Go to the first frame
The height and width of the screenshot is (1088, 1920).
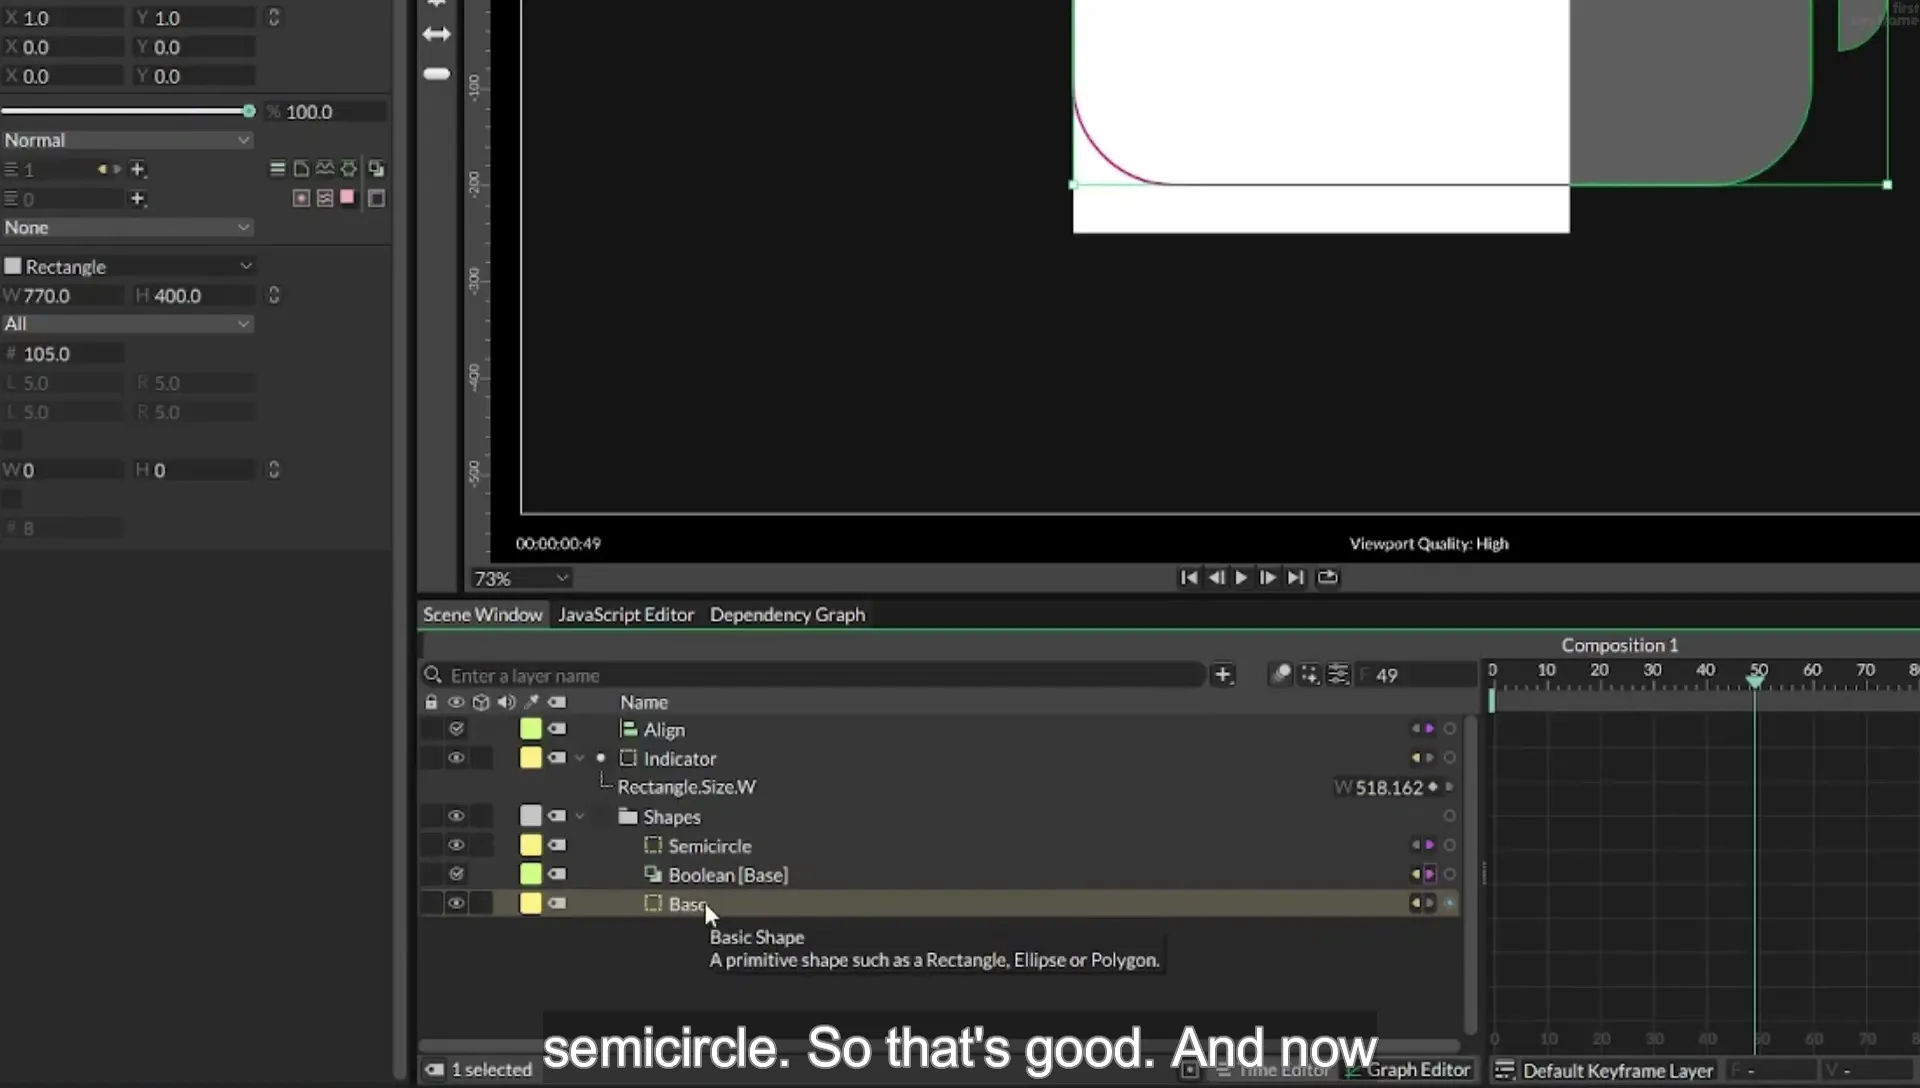point(1188,578)
